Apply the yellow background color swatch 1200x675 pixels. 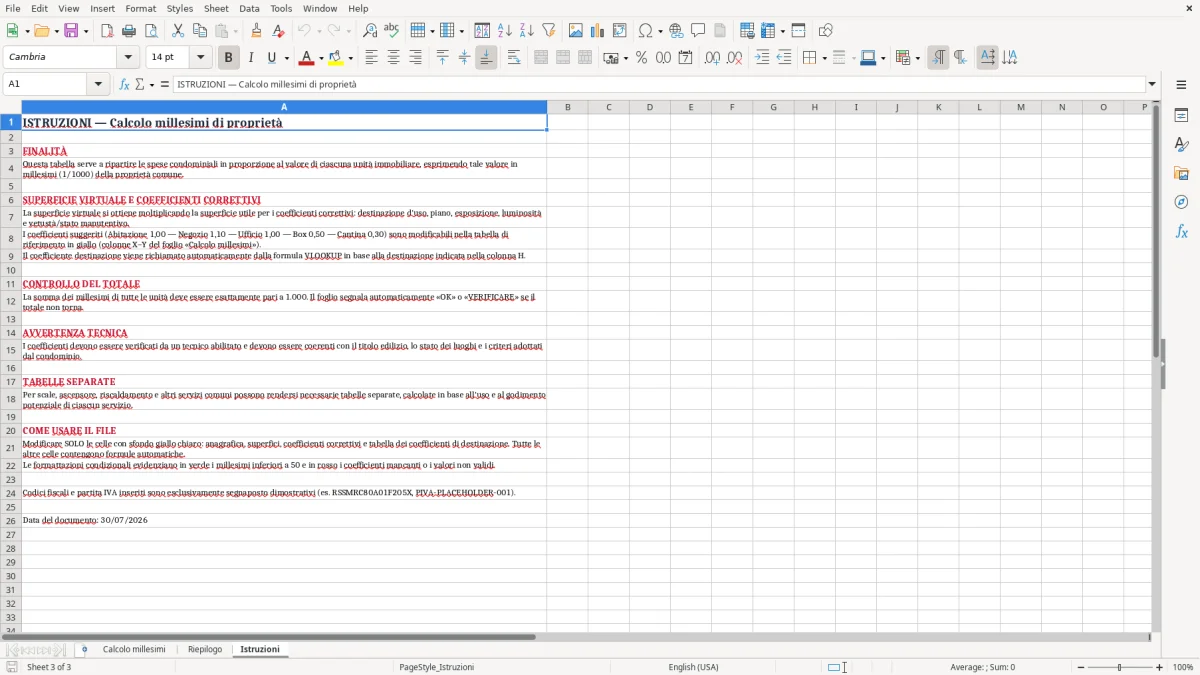coord(336,58)
